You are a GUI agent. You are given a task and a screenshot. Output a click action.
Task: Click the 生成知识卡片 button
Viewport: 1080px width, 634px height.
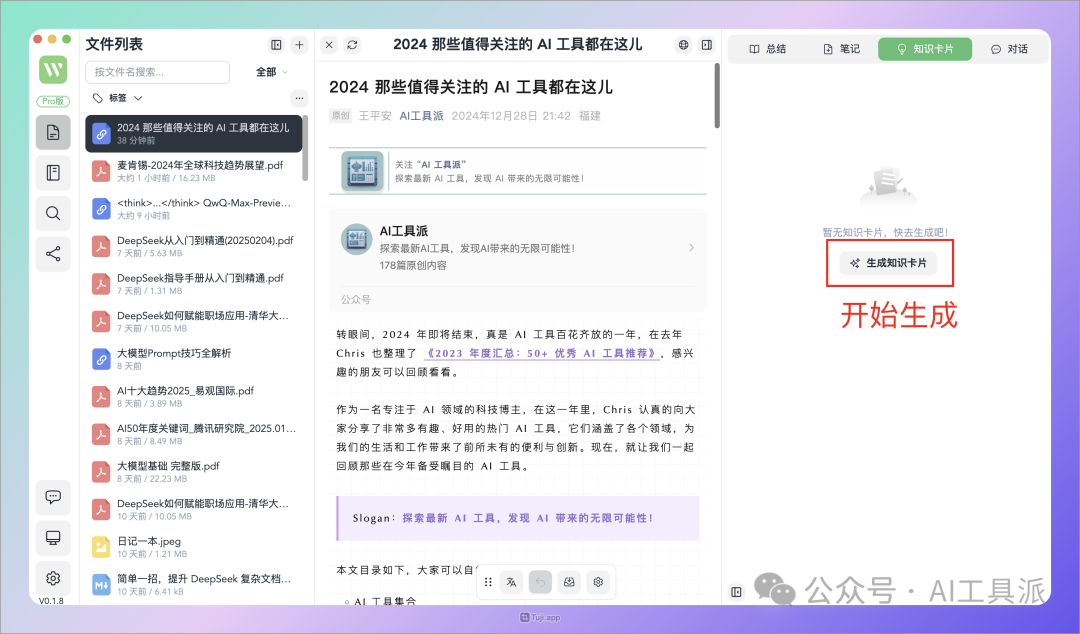[889, 263]
